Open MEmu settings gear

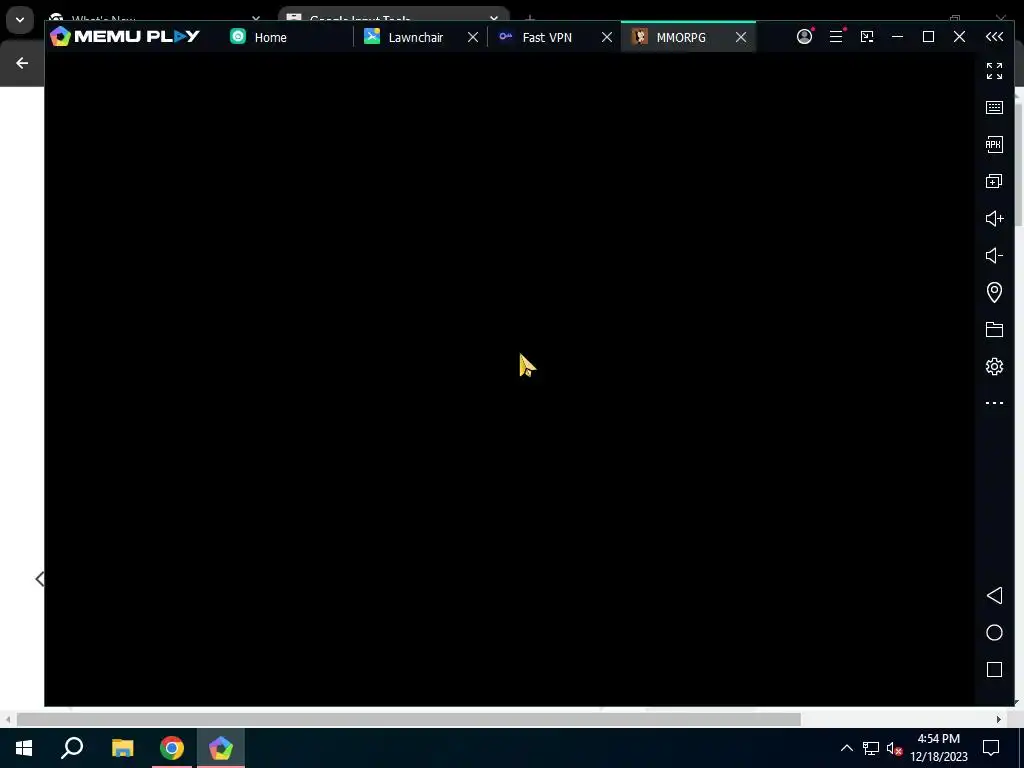click(994, 366)
